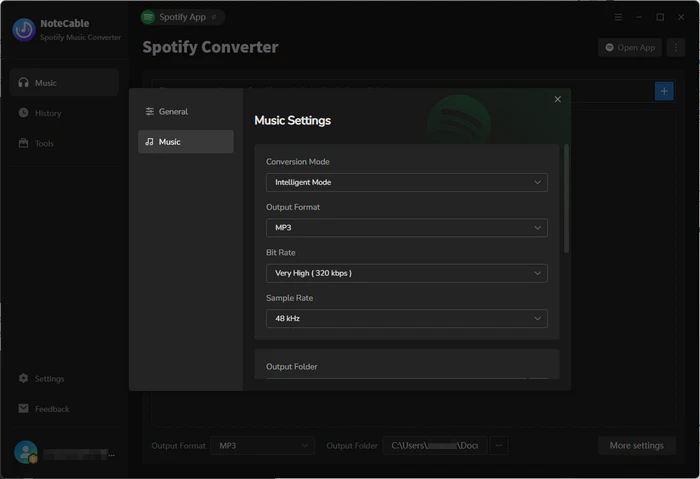Expand the Conversion Mode dropdown
700x479 pixels.
[407, 182]
